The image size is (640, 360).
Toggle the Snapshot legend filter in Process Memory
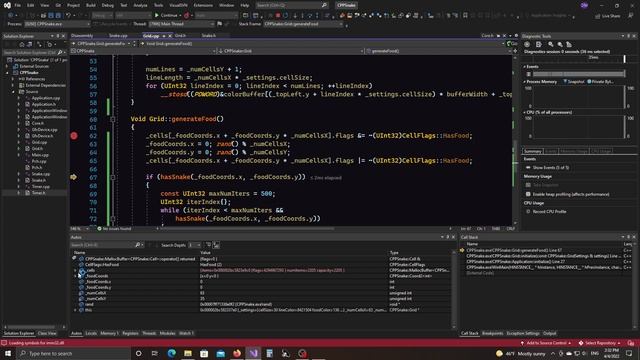pyautogui.click(x=573, y=82)
